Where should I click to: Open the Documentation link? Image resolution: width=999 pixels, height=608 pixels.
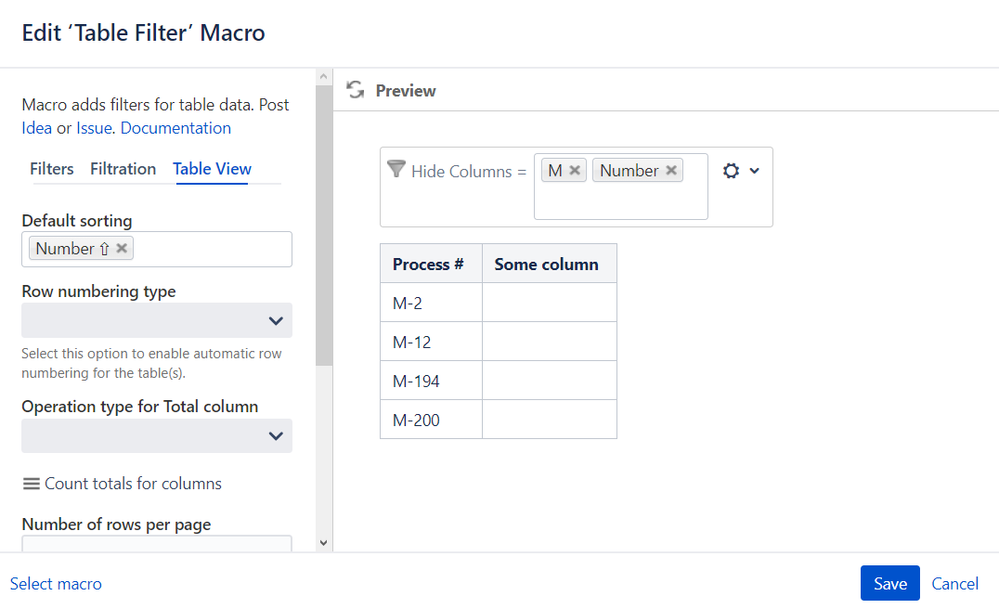point(175,128)
